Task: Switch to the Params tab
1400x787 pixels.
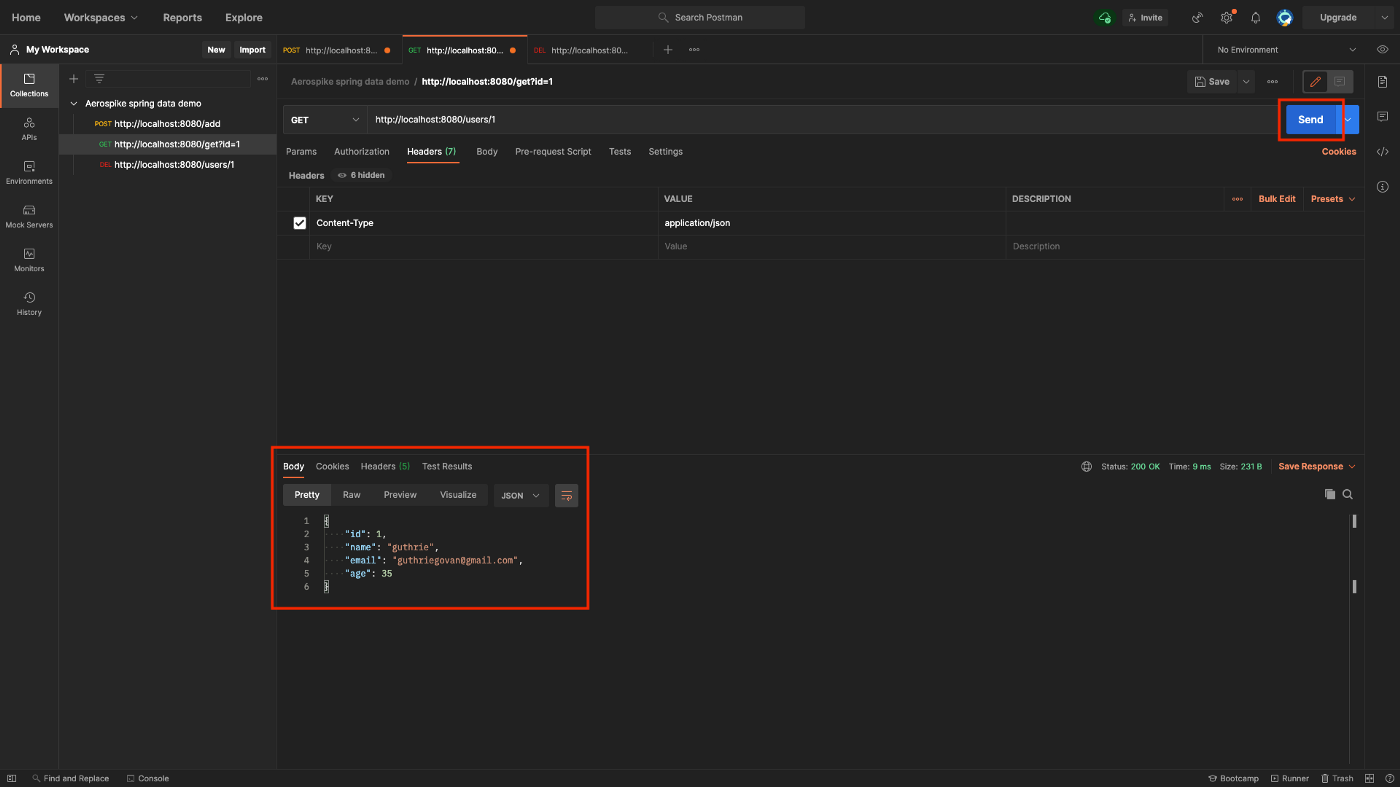Action: point(301,152)
